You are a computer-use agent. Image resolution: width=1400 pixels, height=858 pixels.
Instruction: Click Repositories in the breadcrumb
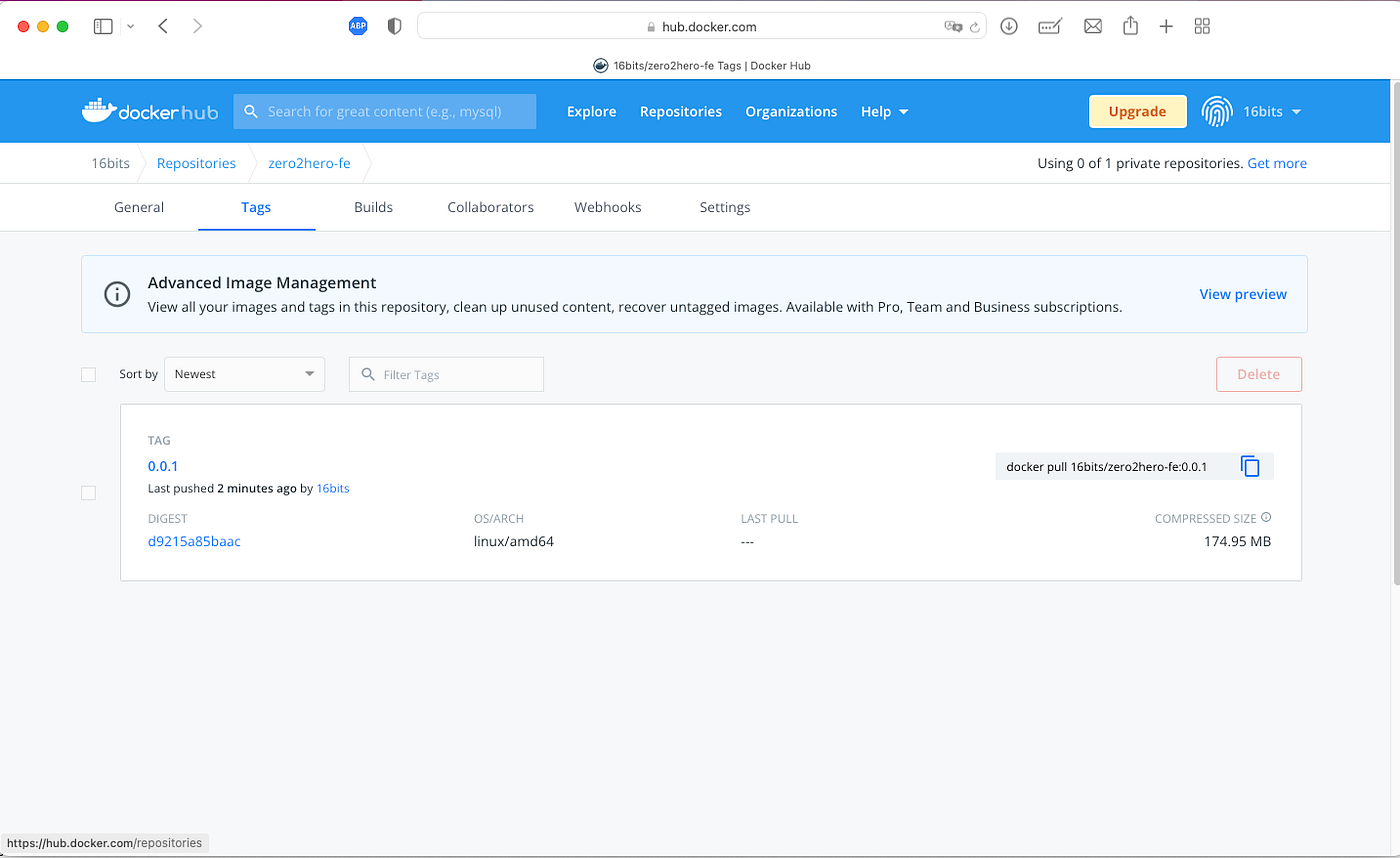click(196, 163)
